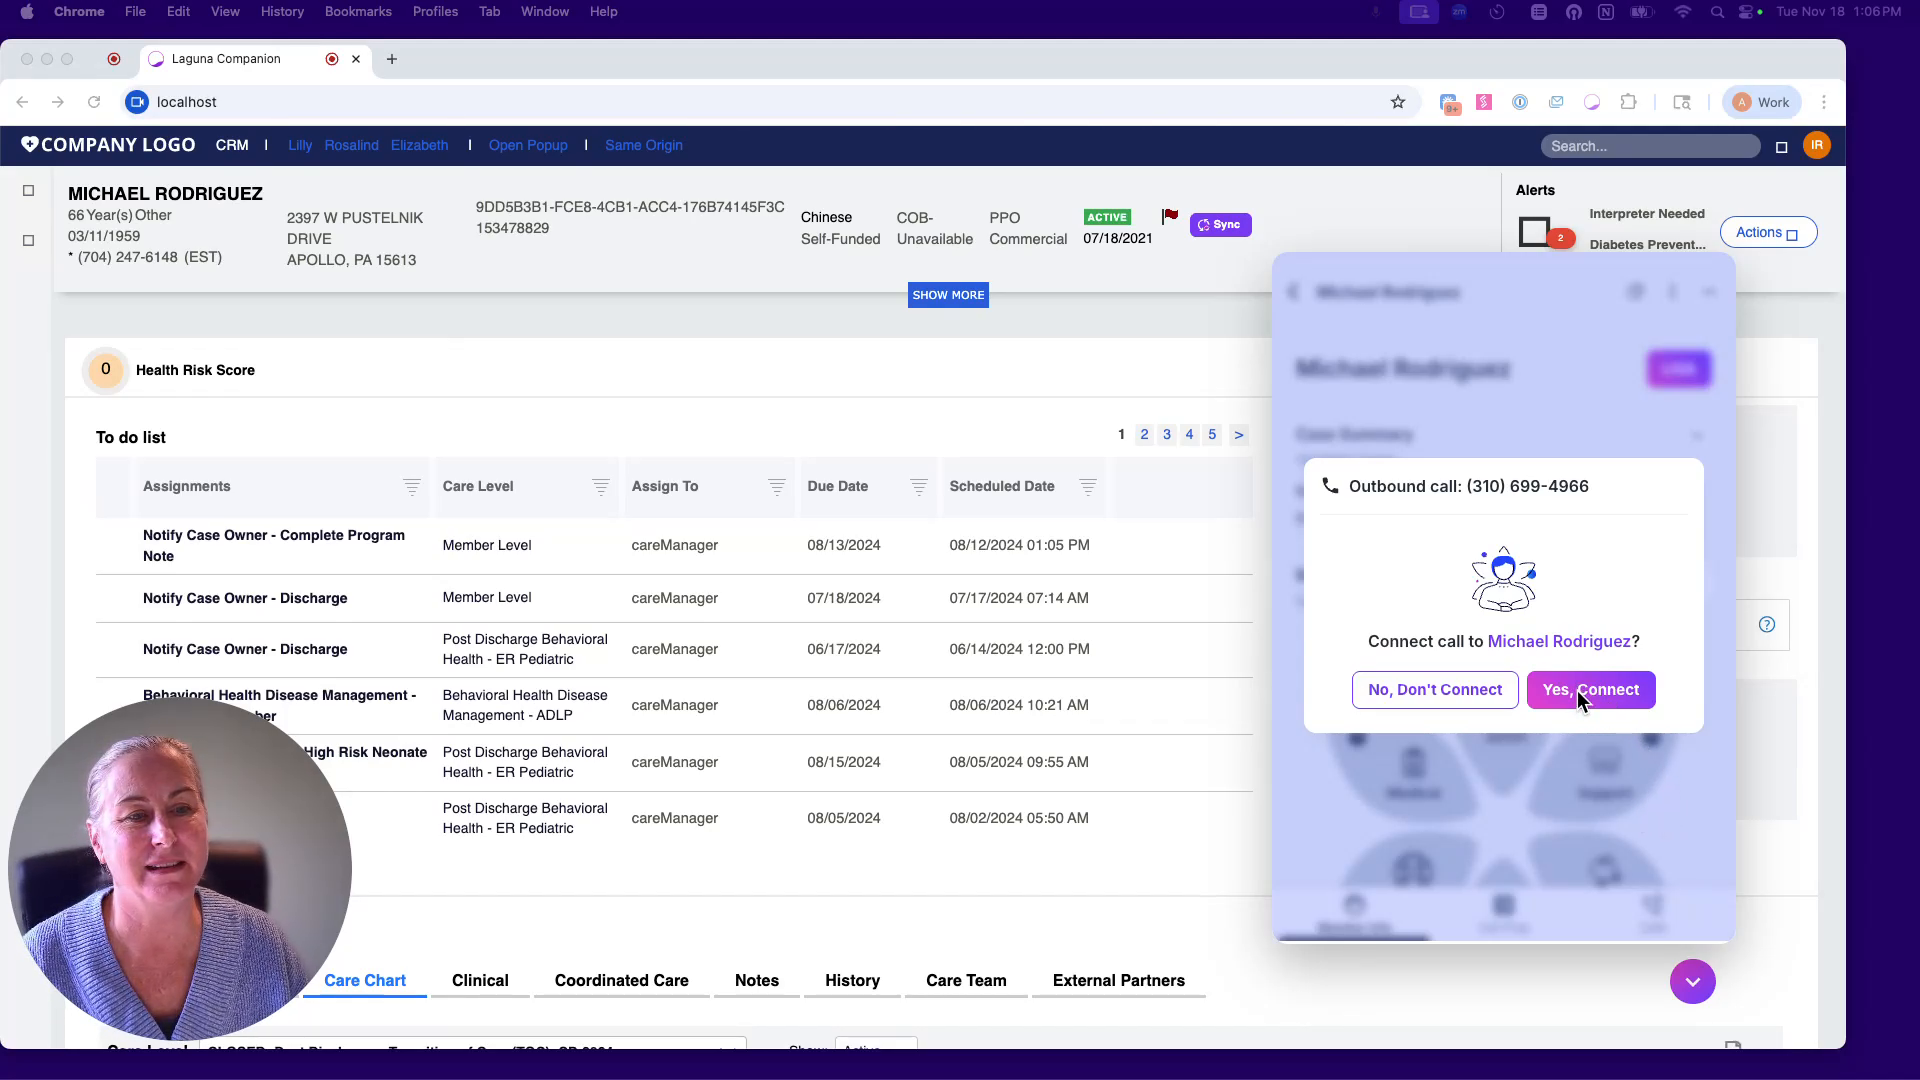Toggle the second checkbox in the left sidebar
The image size is (1920, 1080).
(x=28, y=240)
